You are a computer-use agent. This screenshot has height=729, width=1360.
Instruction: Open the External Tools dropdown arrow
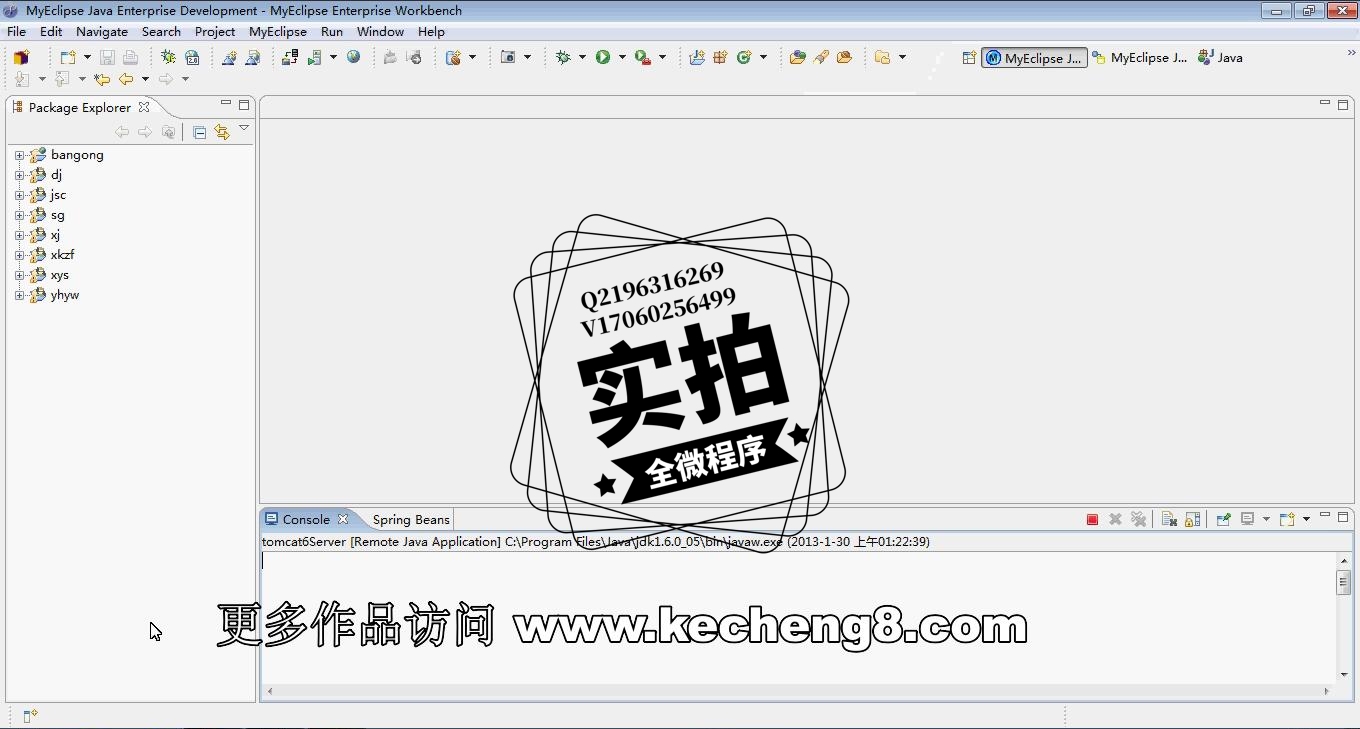pyautogui.click(x=662, y=57)
